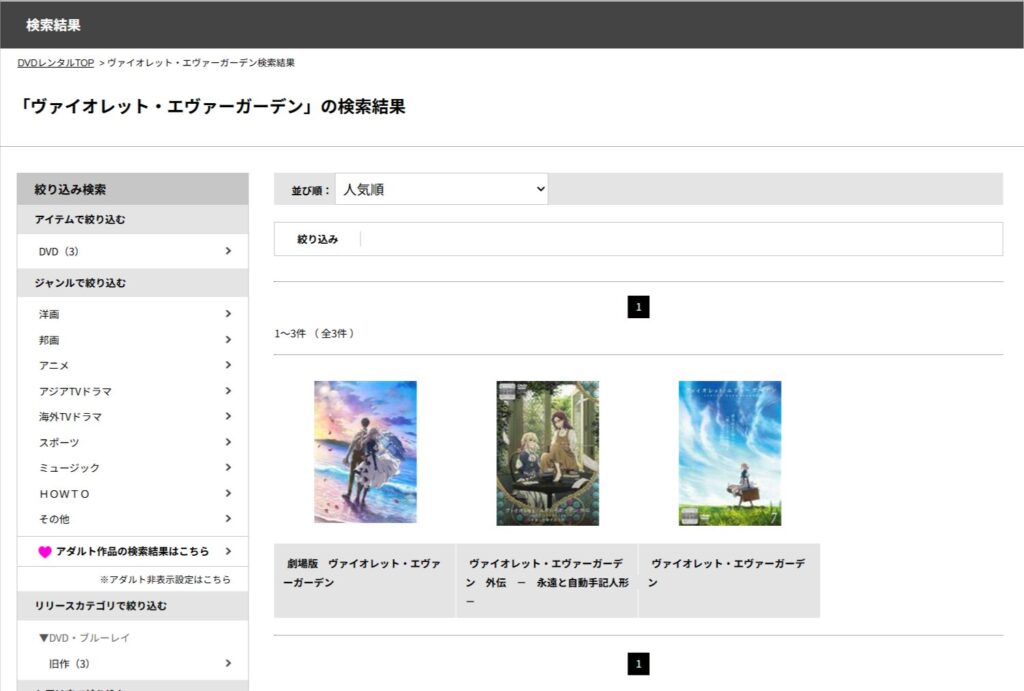Click the chevron beside 洋画
The height and width of the screenshot is (691, 1024).
pos(228,313)
